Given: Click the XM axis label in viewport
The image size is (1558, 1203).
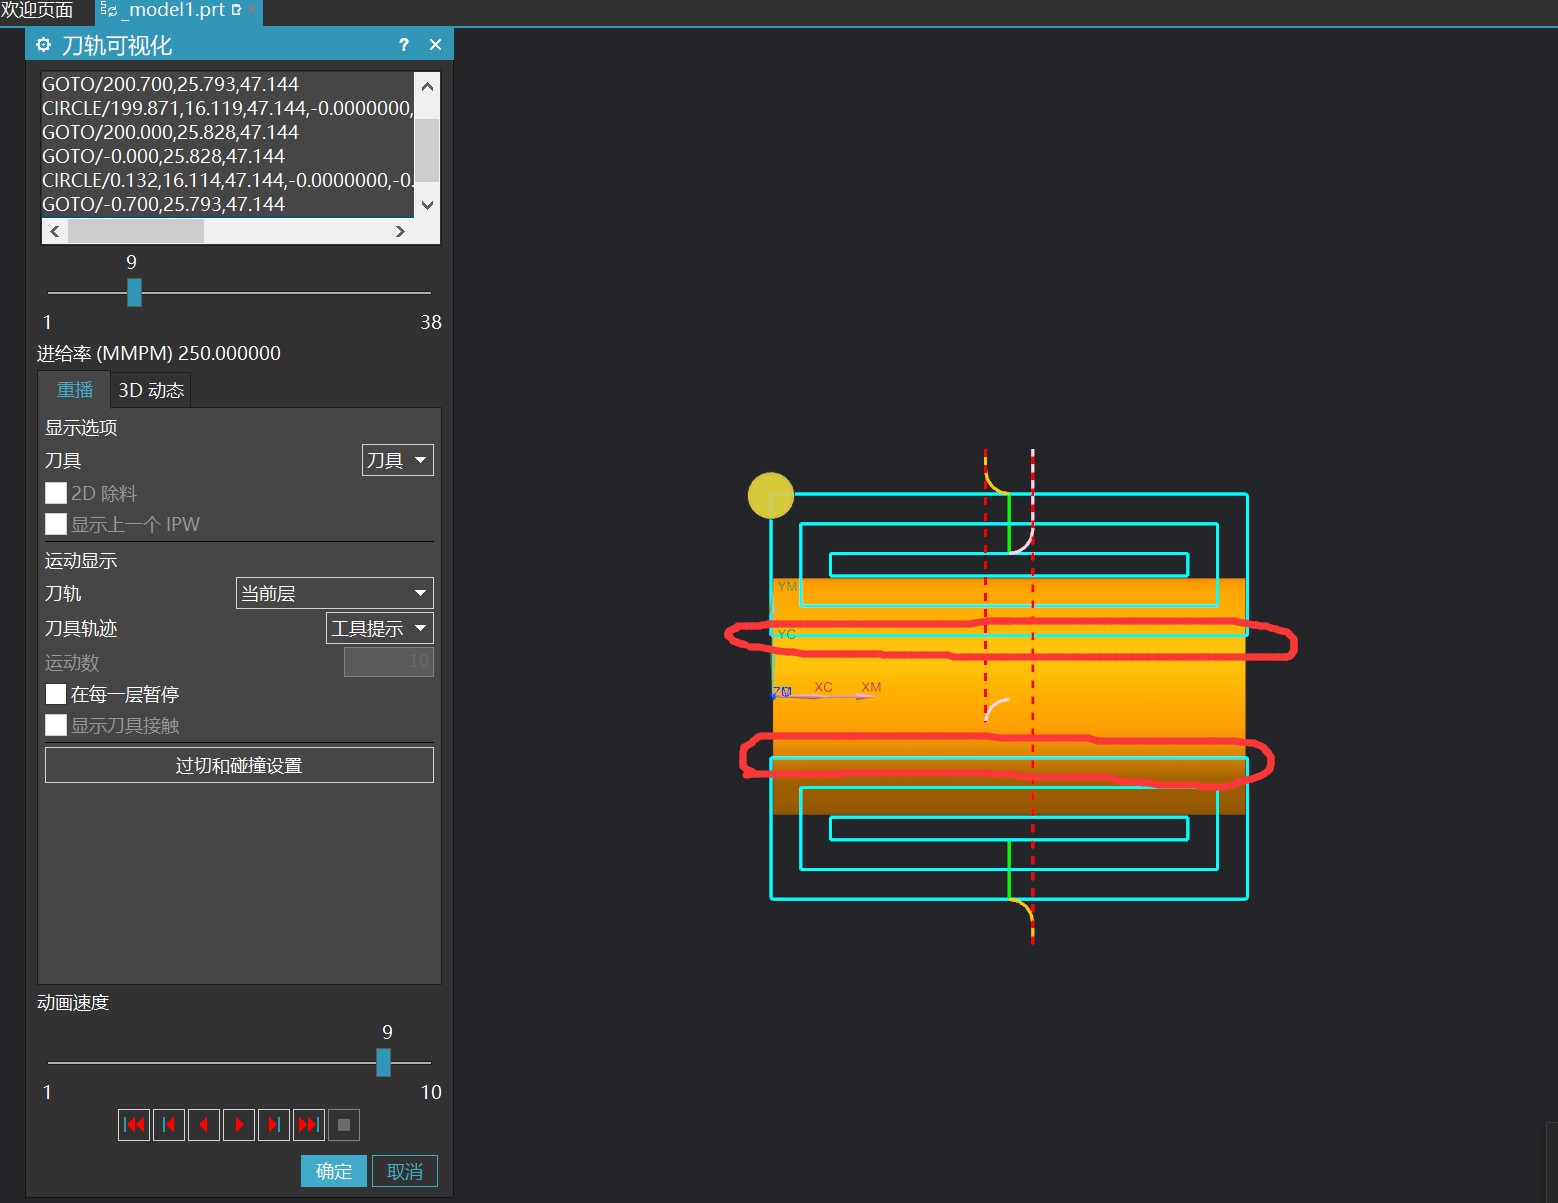Looking at the screenshot, I should coord(871,687).
